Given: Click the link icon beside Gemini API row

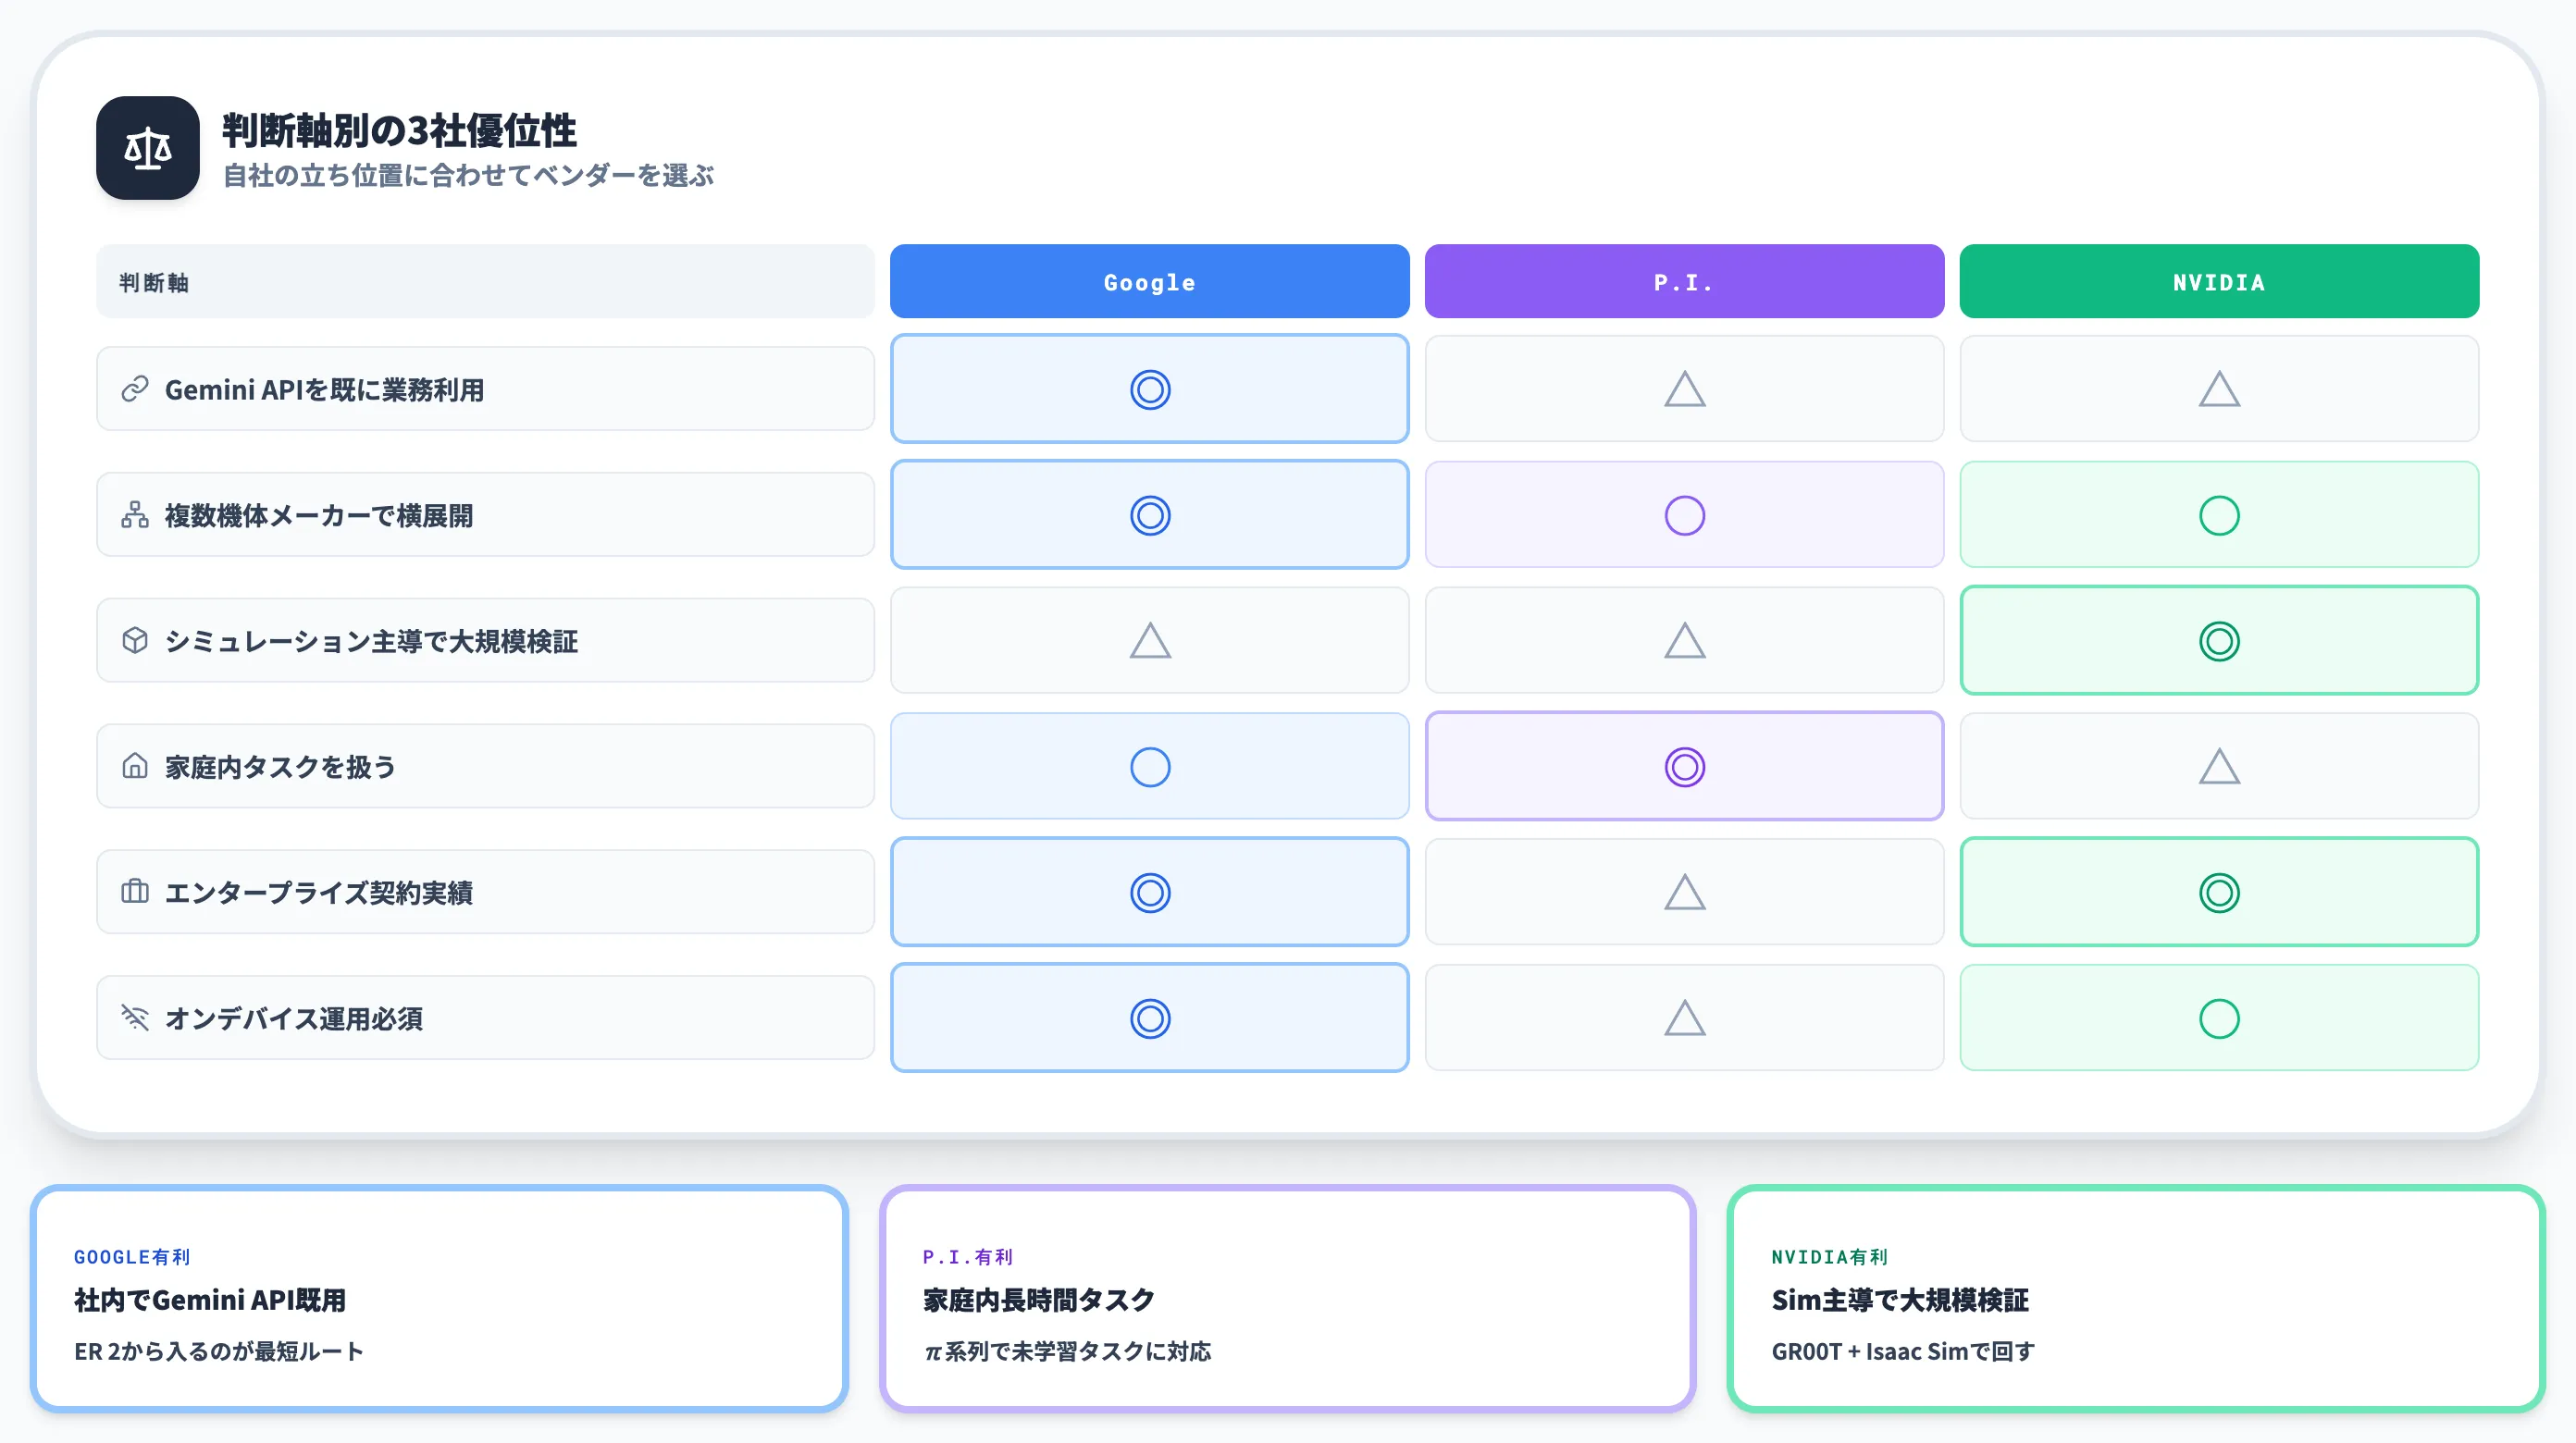Looking at the screenshot, I should [x=135, y=389].
